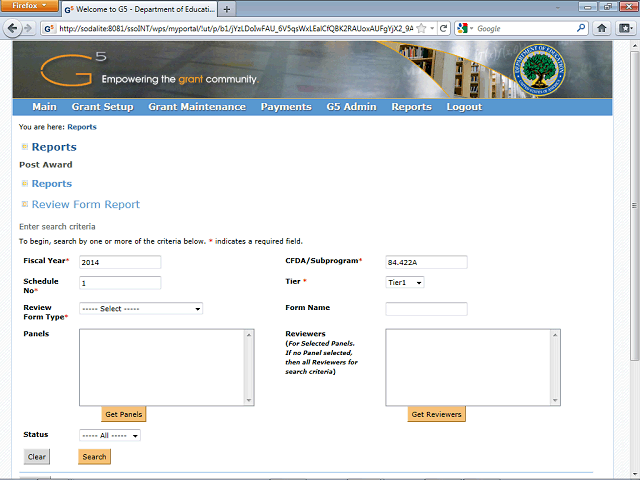Open the URL history dropdown arrow
The height and width of the screenshot is (480, 640).
point(432,29)
